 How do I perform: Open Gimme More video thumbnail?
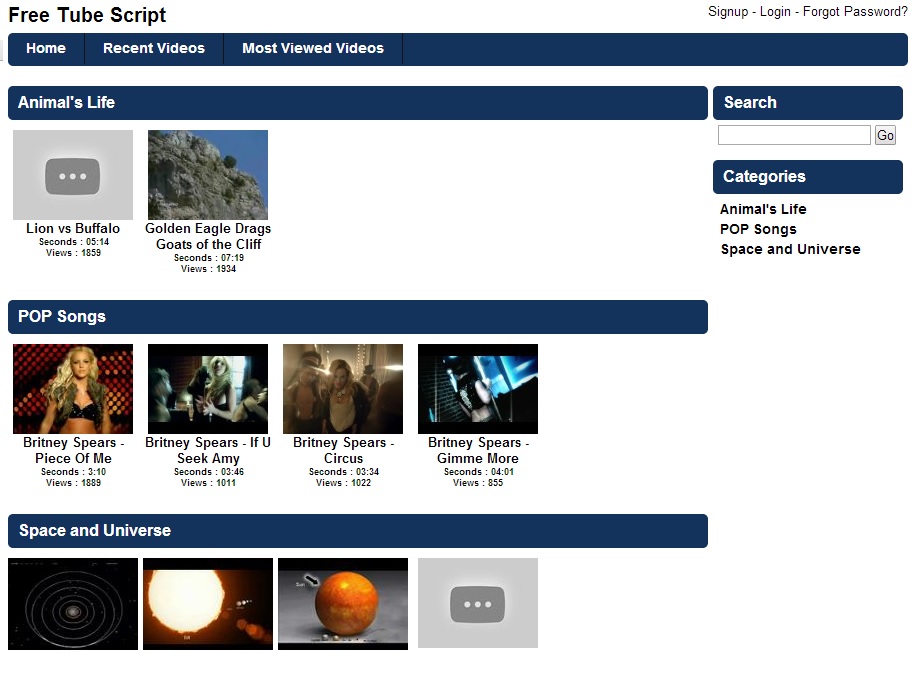click(478, 389)
